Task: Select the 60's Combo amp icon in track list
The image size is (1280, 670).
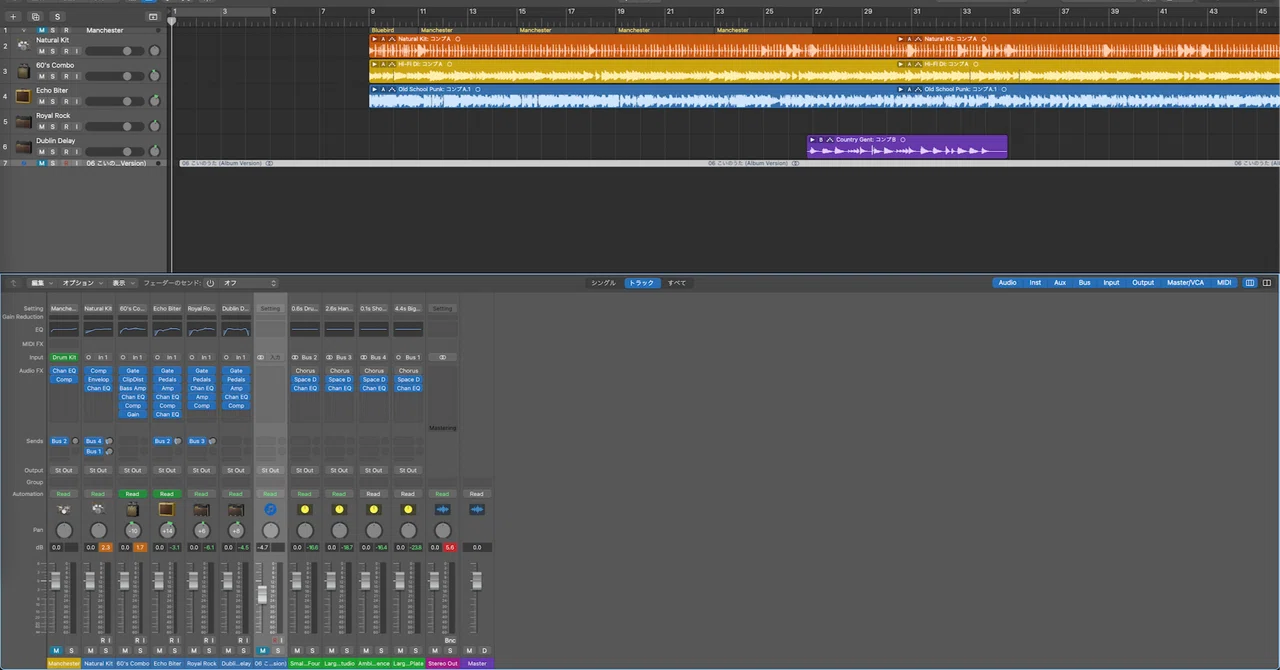Action: point(23,71)
